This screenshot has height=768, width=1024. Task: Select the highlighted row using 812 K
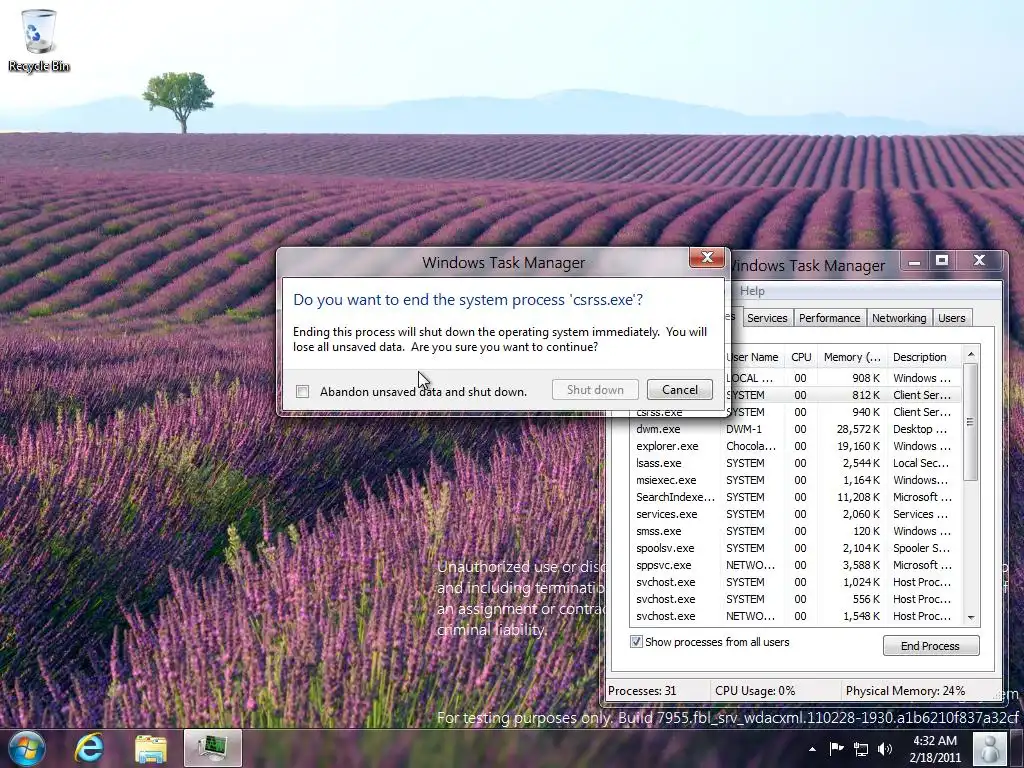tap(845, 395)
